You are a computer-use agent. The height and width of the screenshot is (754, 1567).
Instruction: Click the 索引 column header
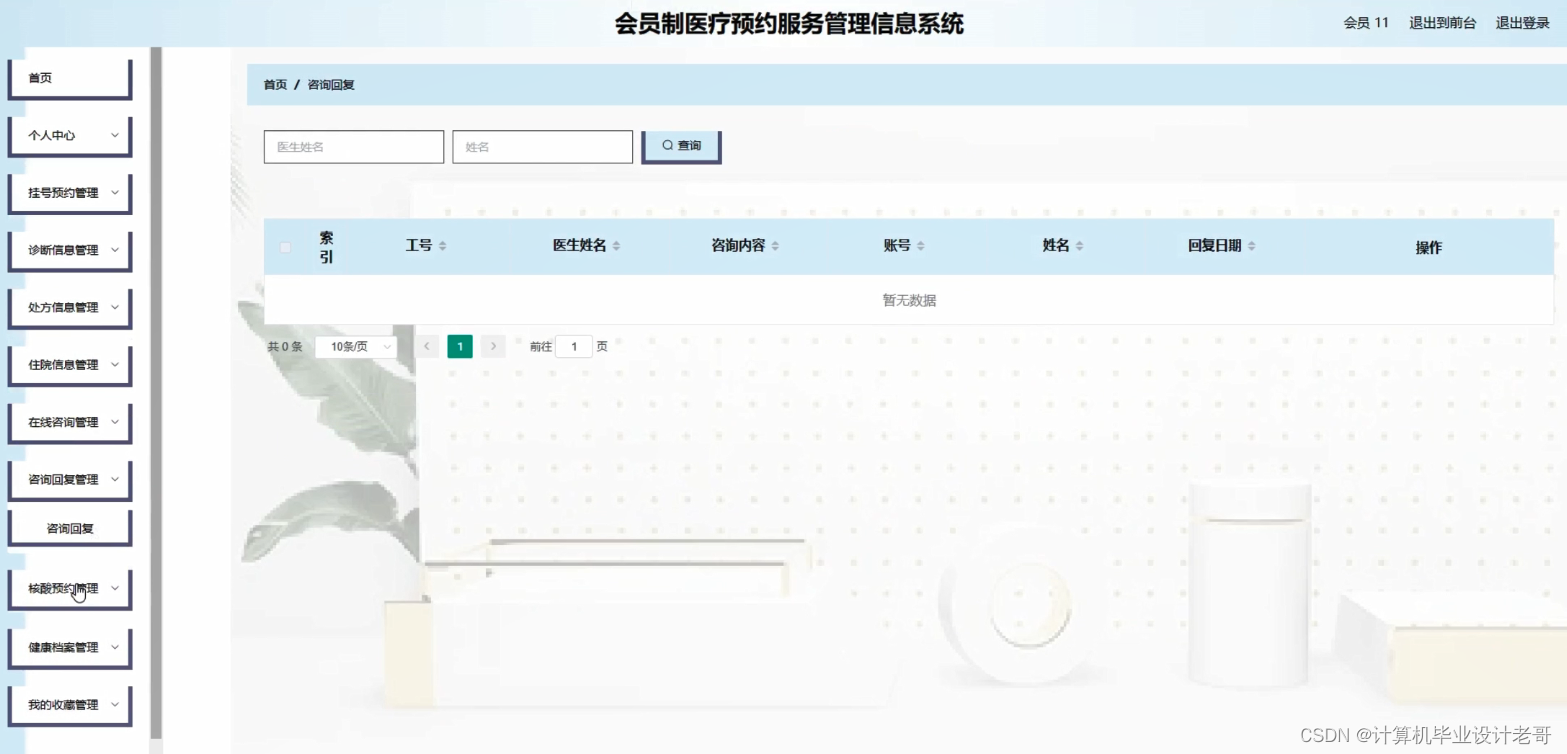click(x=326, y=247)
